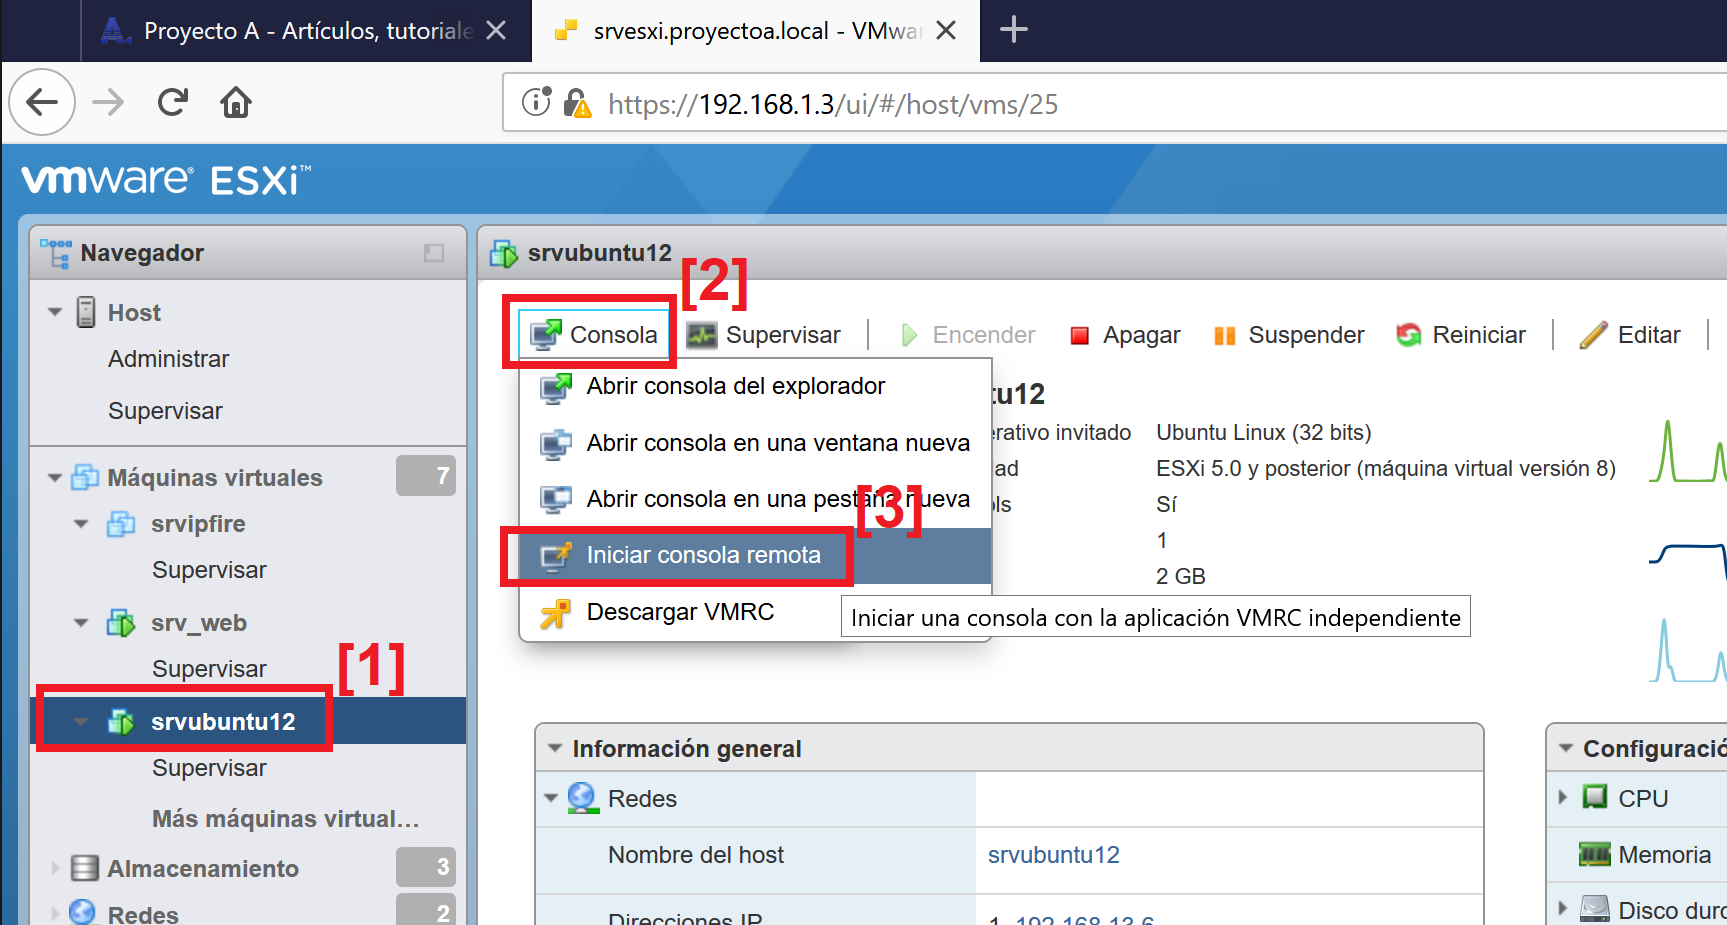Image resolution: width=1727 pixels, height=925 pixels.
Task: Select the srv_web virtual machine
Action: click(199, 623)
